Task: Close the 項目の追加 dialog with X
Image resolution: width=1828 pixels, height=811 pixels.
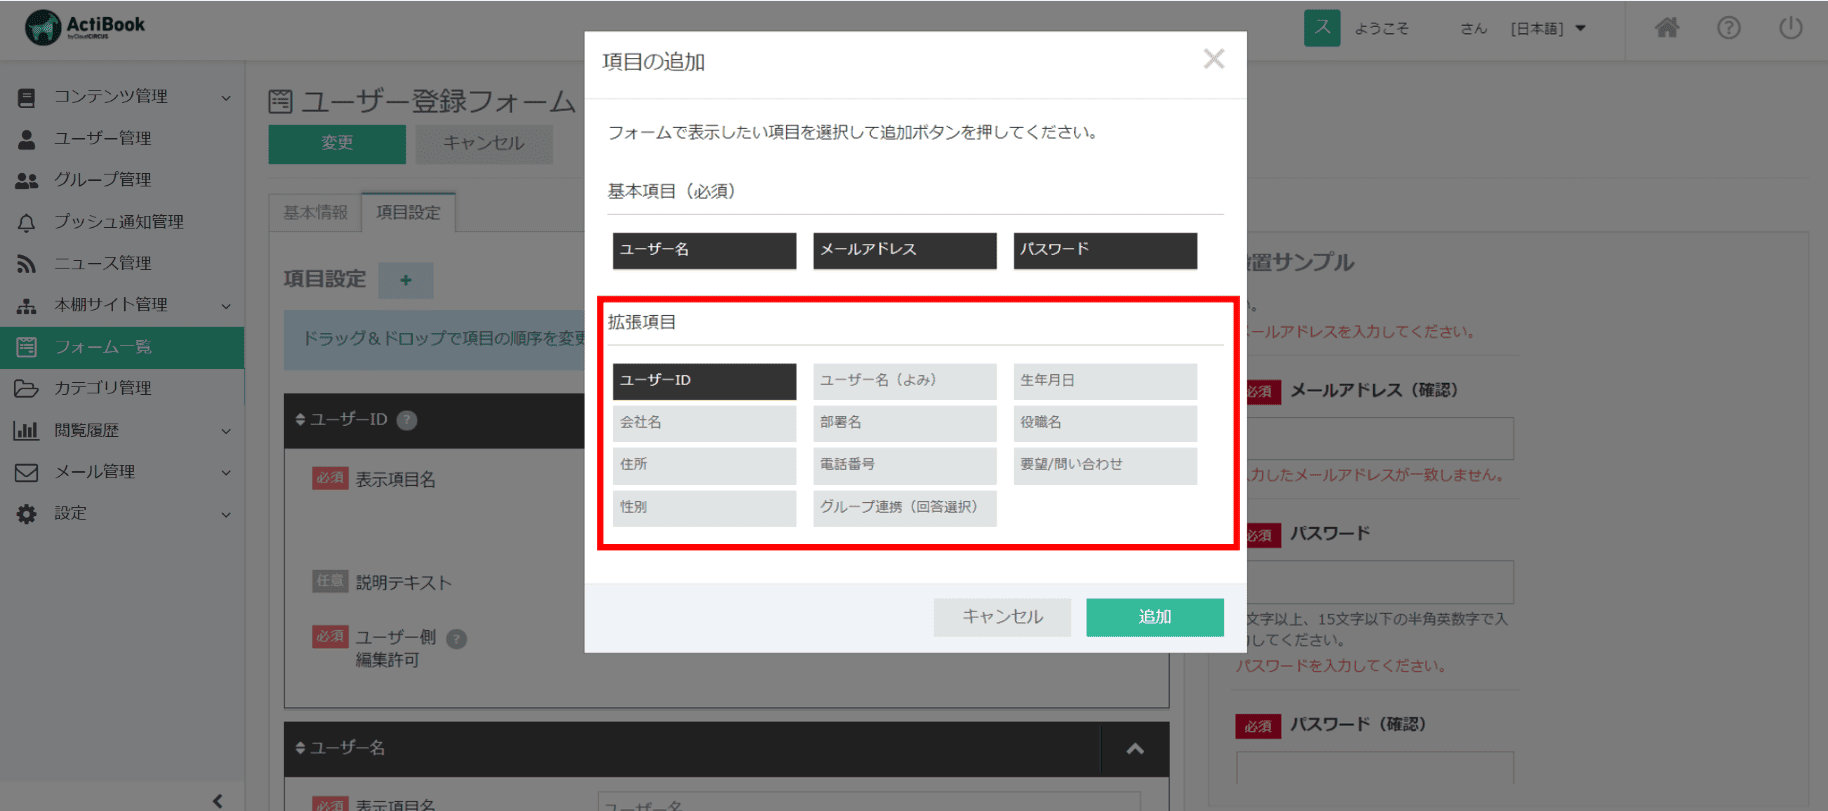Action: coord(1214,59)
